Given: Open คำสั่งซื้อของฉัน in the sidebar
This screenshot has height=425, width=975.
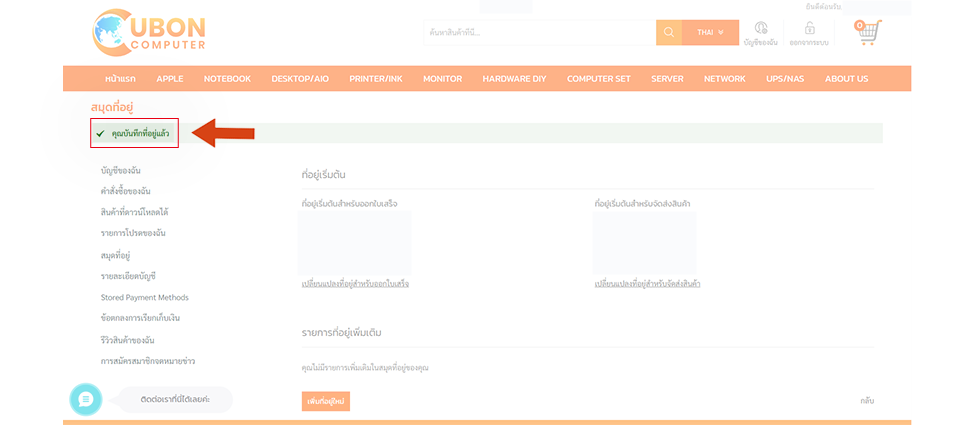Looking at the screenshot, I should (126, 191).
